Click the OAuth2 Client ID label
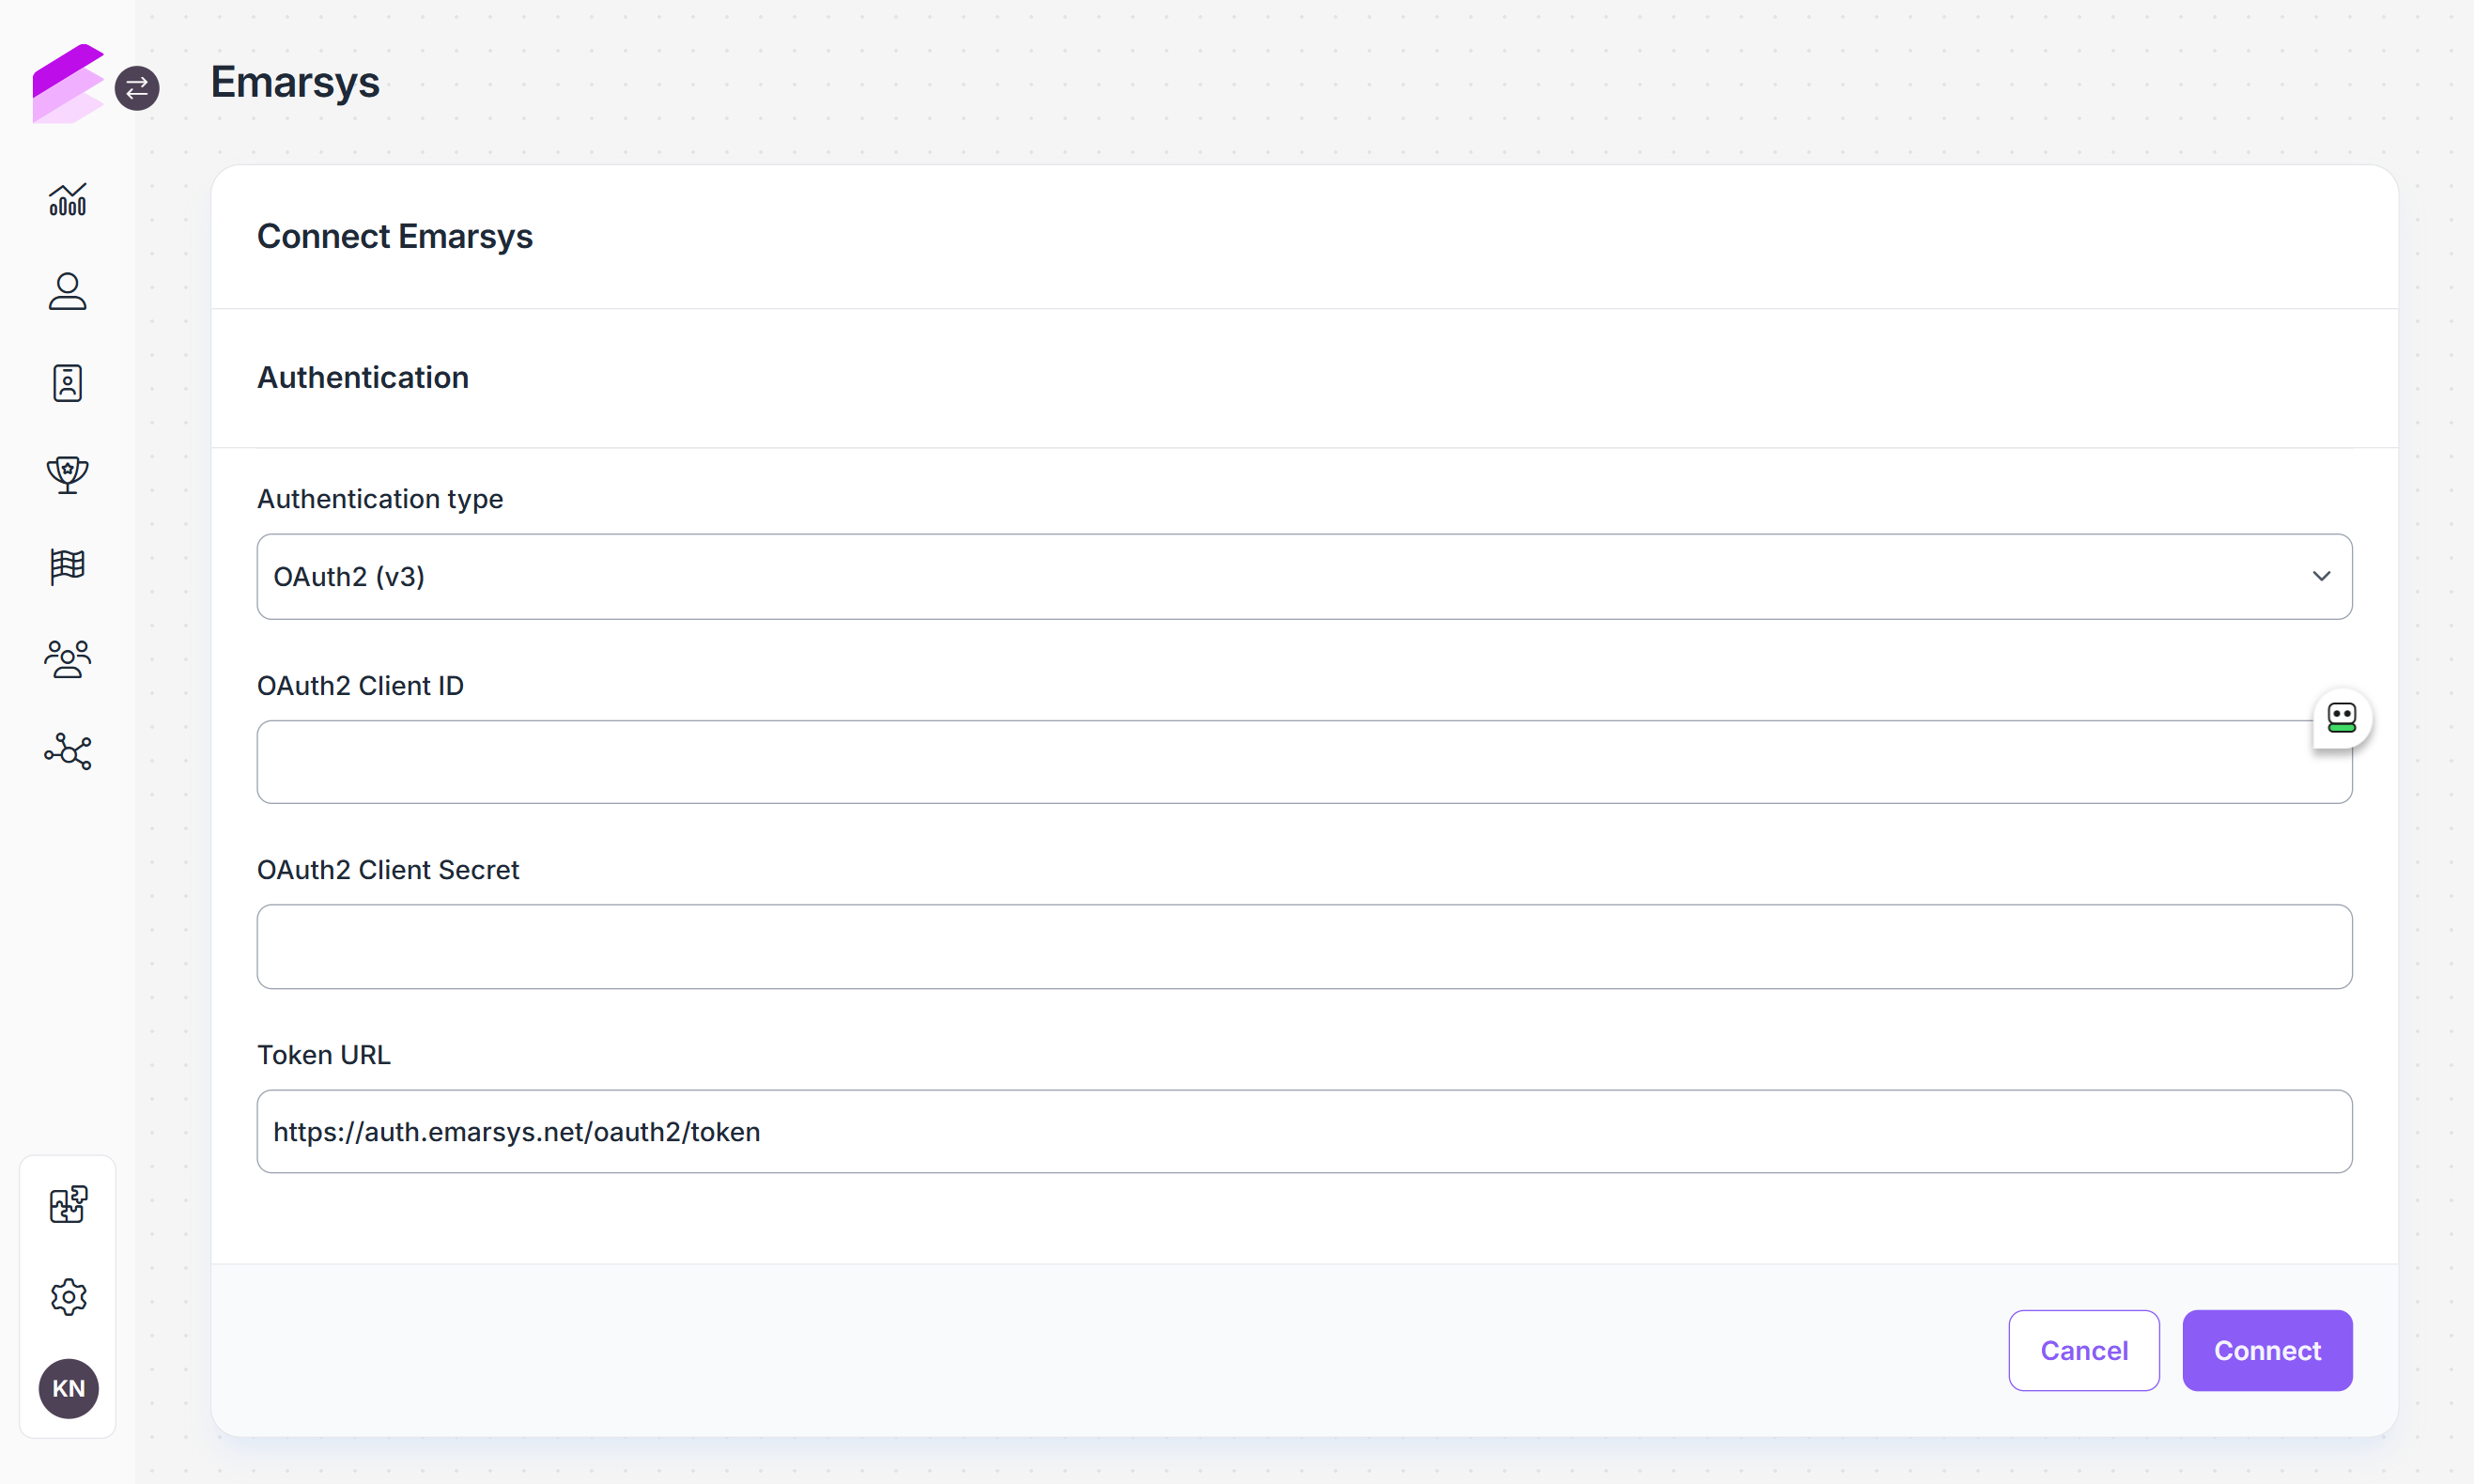The image size is (2474, 1484). click(x=360, y=686)
